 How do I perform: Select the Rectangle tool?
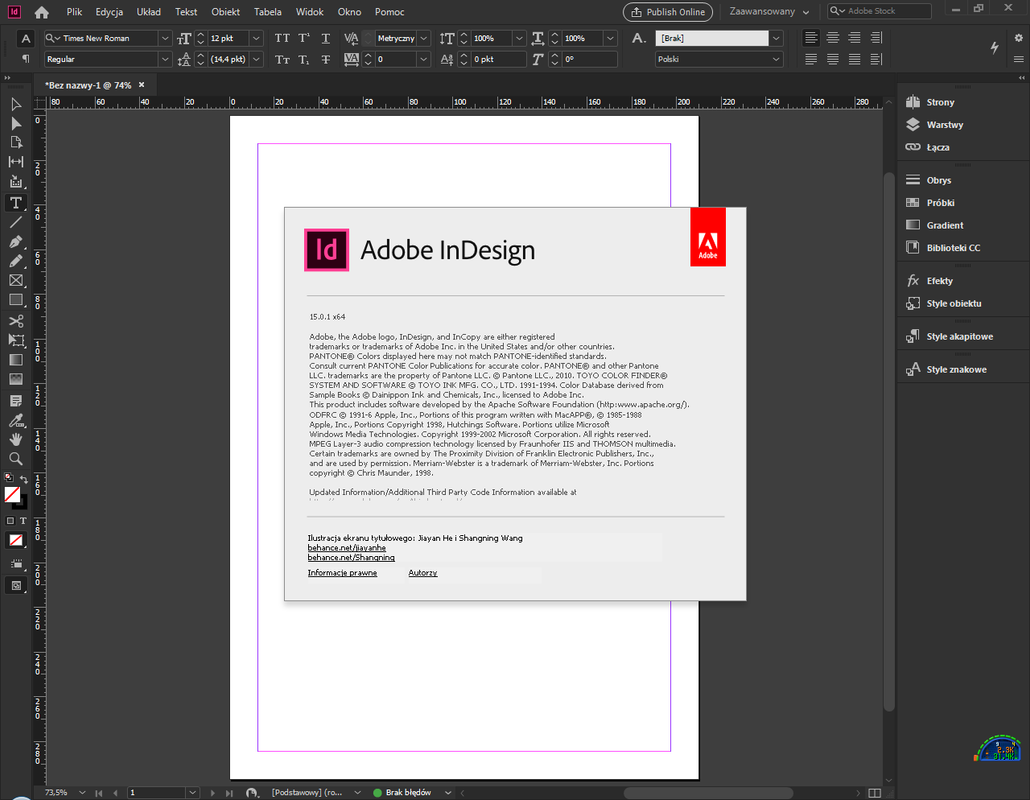[x=16, y=300]
